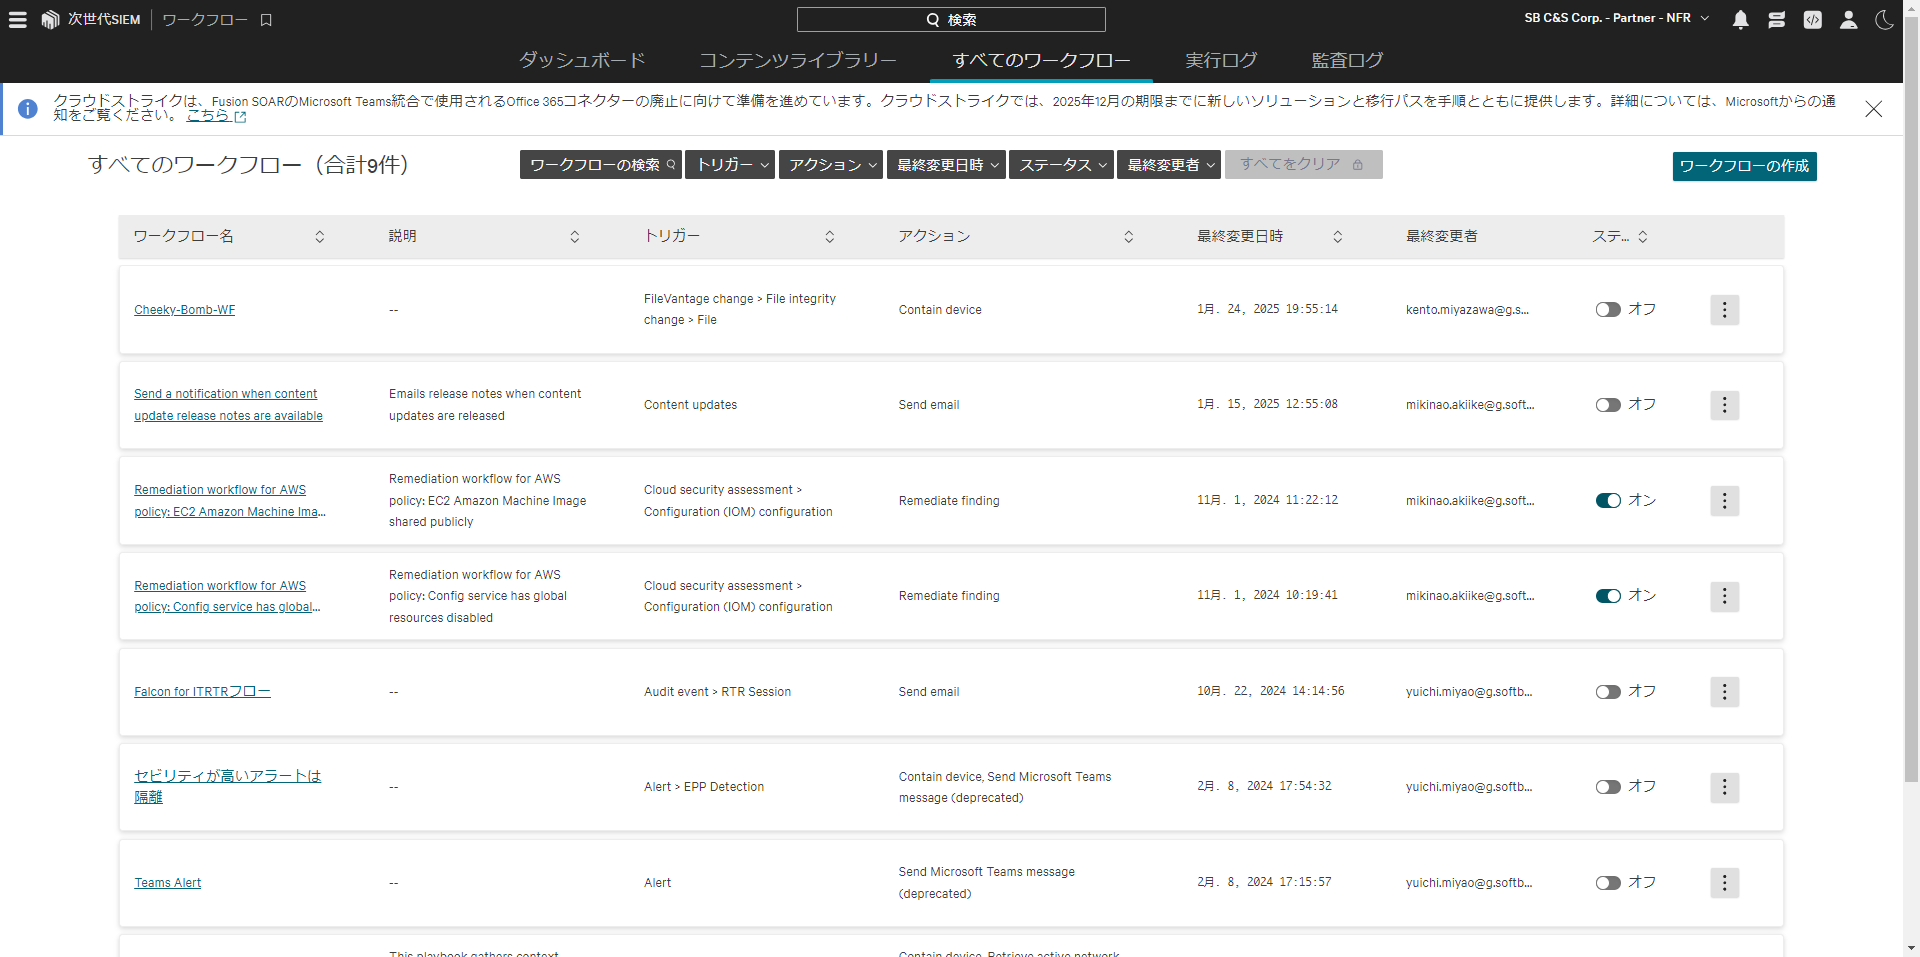Open ワークフローの検索 filter
The height and width of the screenshot is (957, 1920).
coord(601,165)
